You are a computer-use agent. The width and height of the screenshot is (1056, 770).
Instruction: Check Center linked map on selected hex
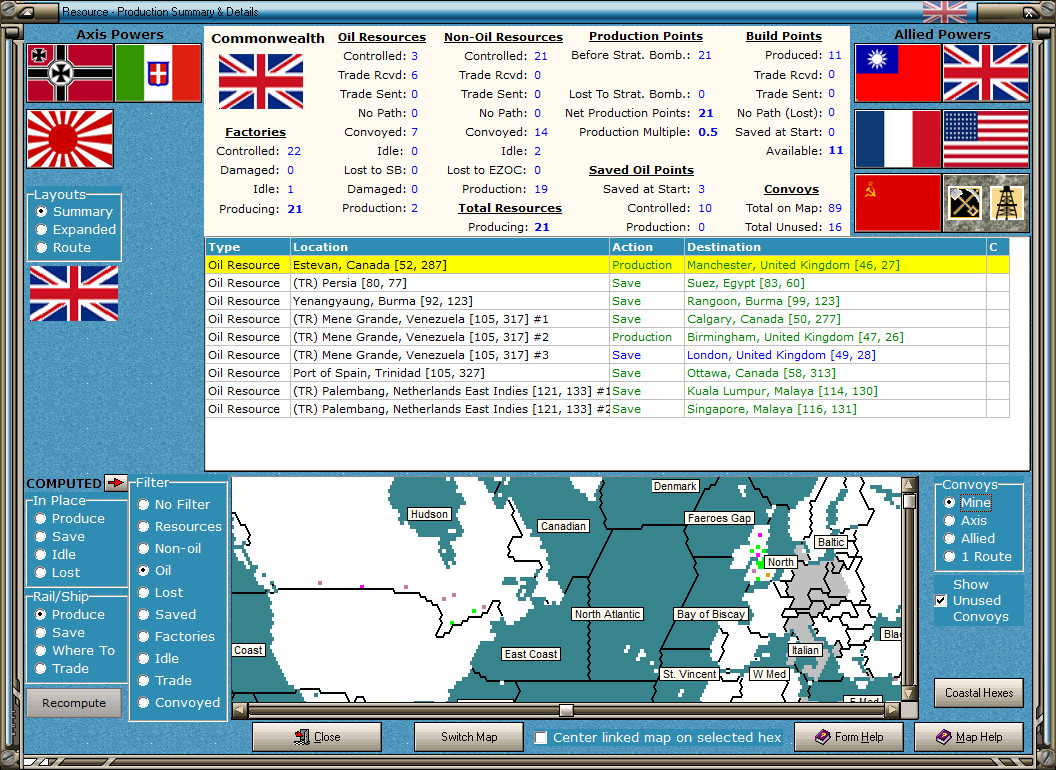pyautogui.click(x=540, y=738)
